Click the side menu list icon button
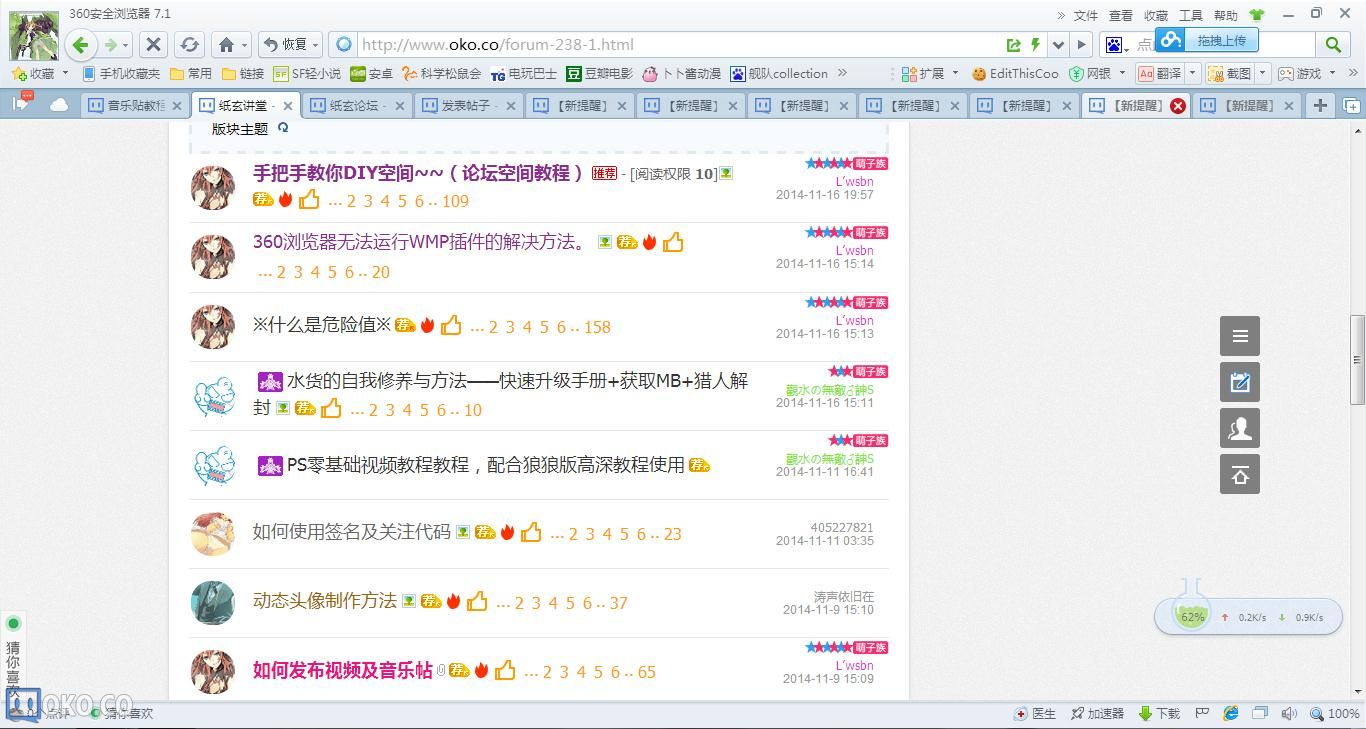 1240,336
